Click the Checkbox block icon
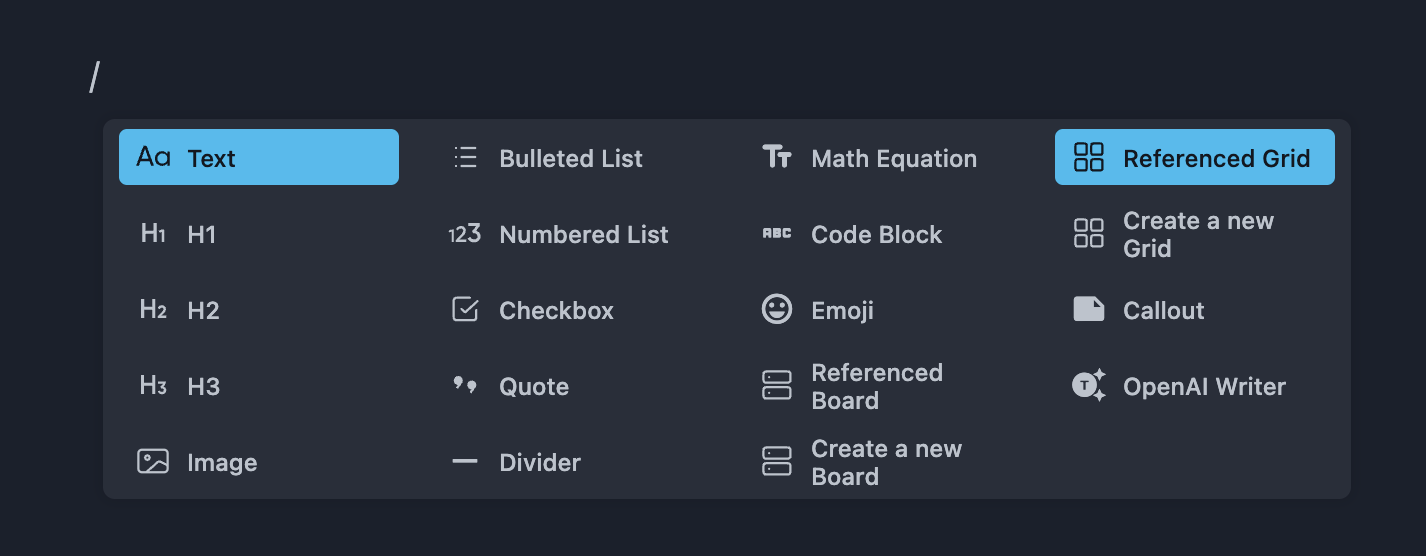1426x556 pixels. click(x=465, y=310)
